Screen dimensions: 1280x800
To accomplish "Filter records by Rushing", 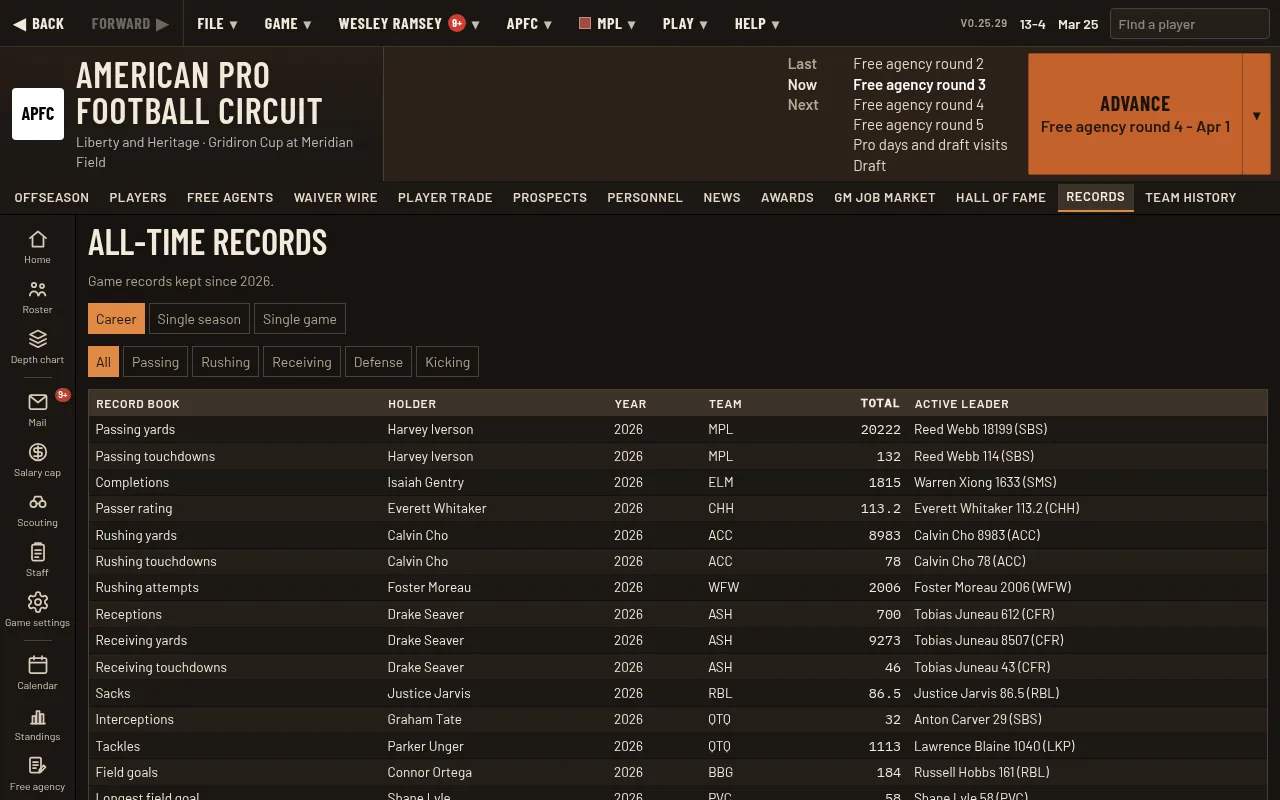I will click(x=226, y=362).
